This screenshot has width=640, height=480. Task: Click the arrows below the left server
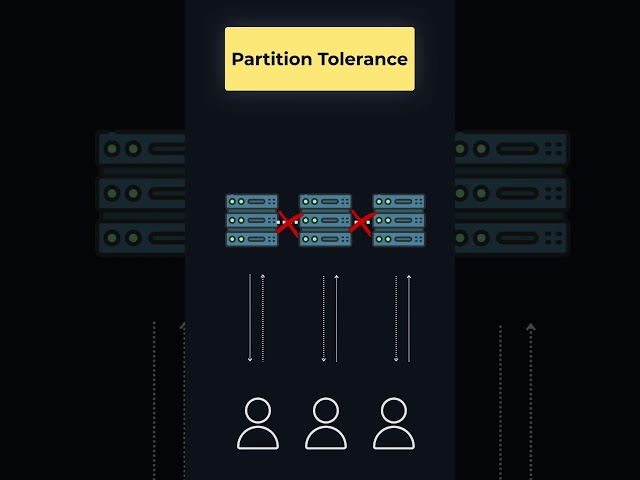pyautogui.click(x=256, y=318)
